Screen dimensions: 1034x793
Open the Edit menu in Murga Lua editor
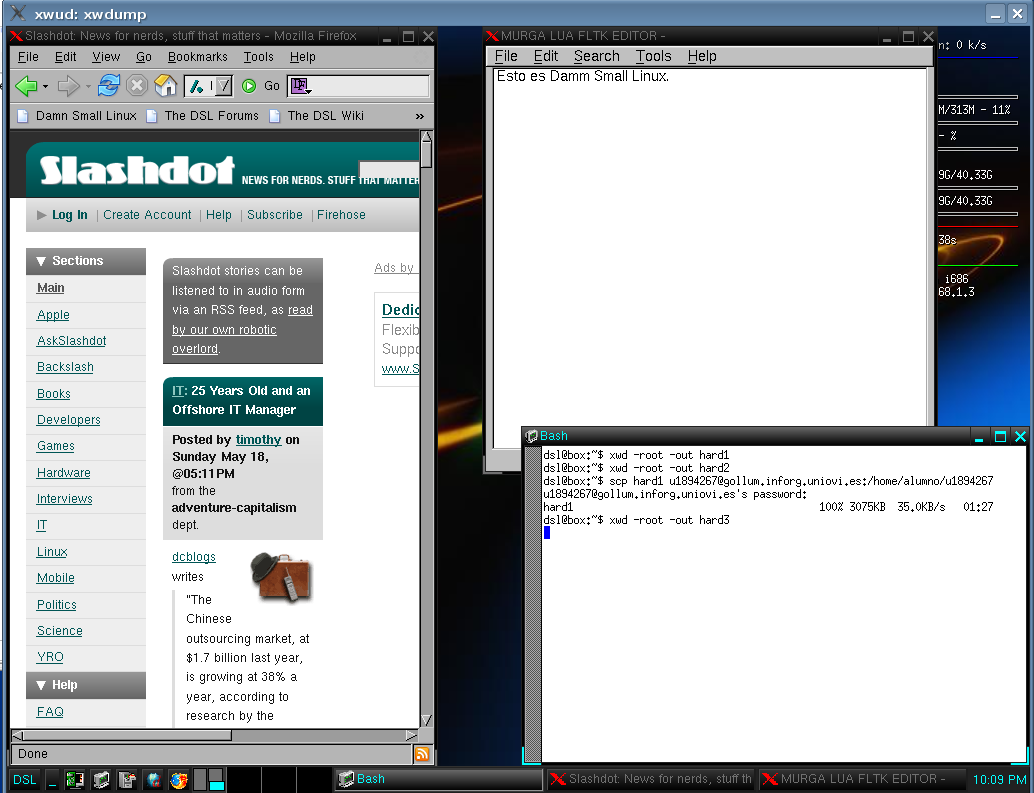pos(546,57)
